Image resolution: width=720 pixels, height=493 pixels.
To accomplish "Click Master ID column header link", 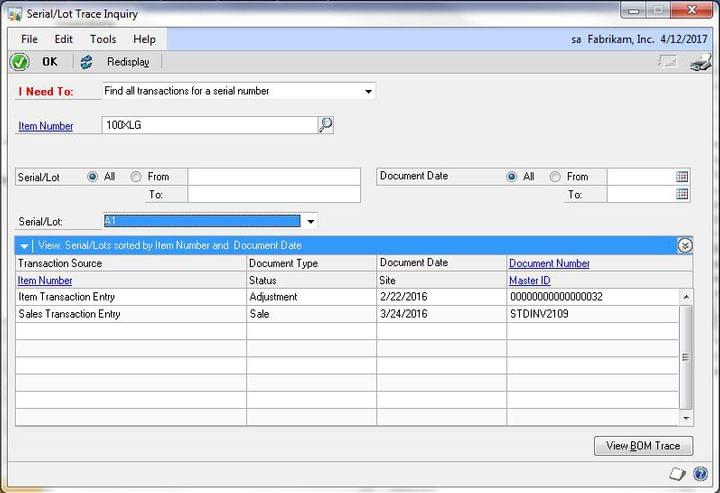I will (x=529, y=280).
